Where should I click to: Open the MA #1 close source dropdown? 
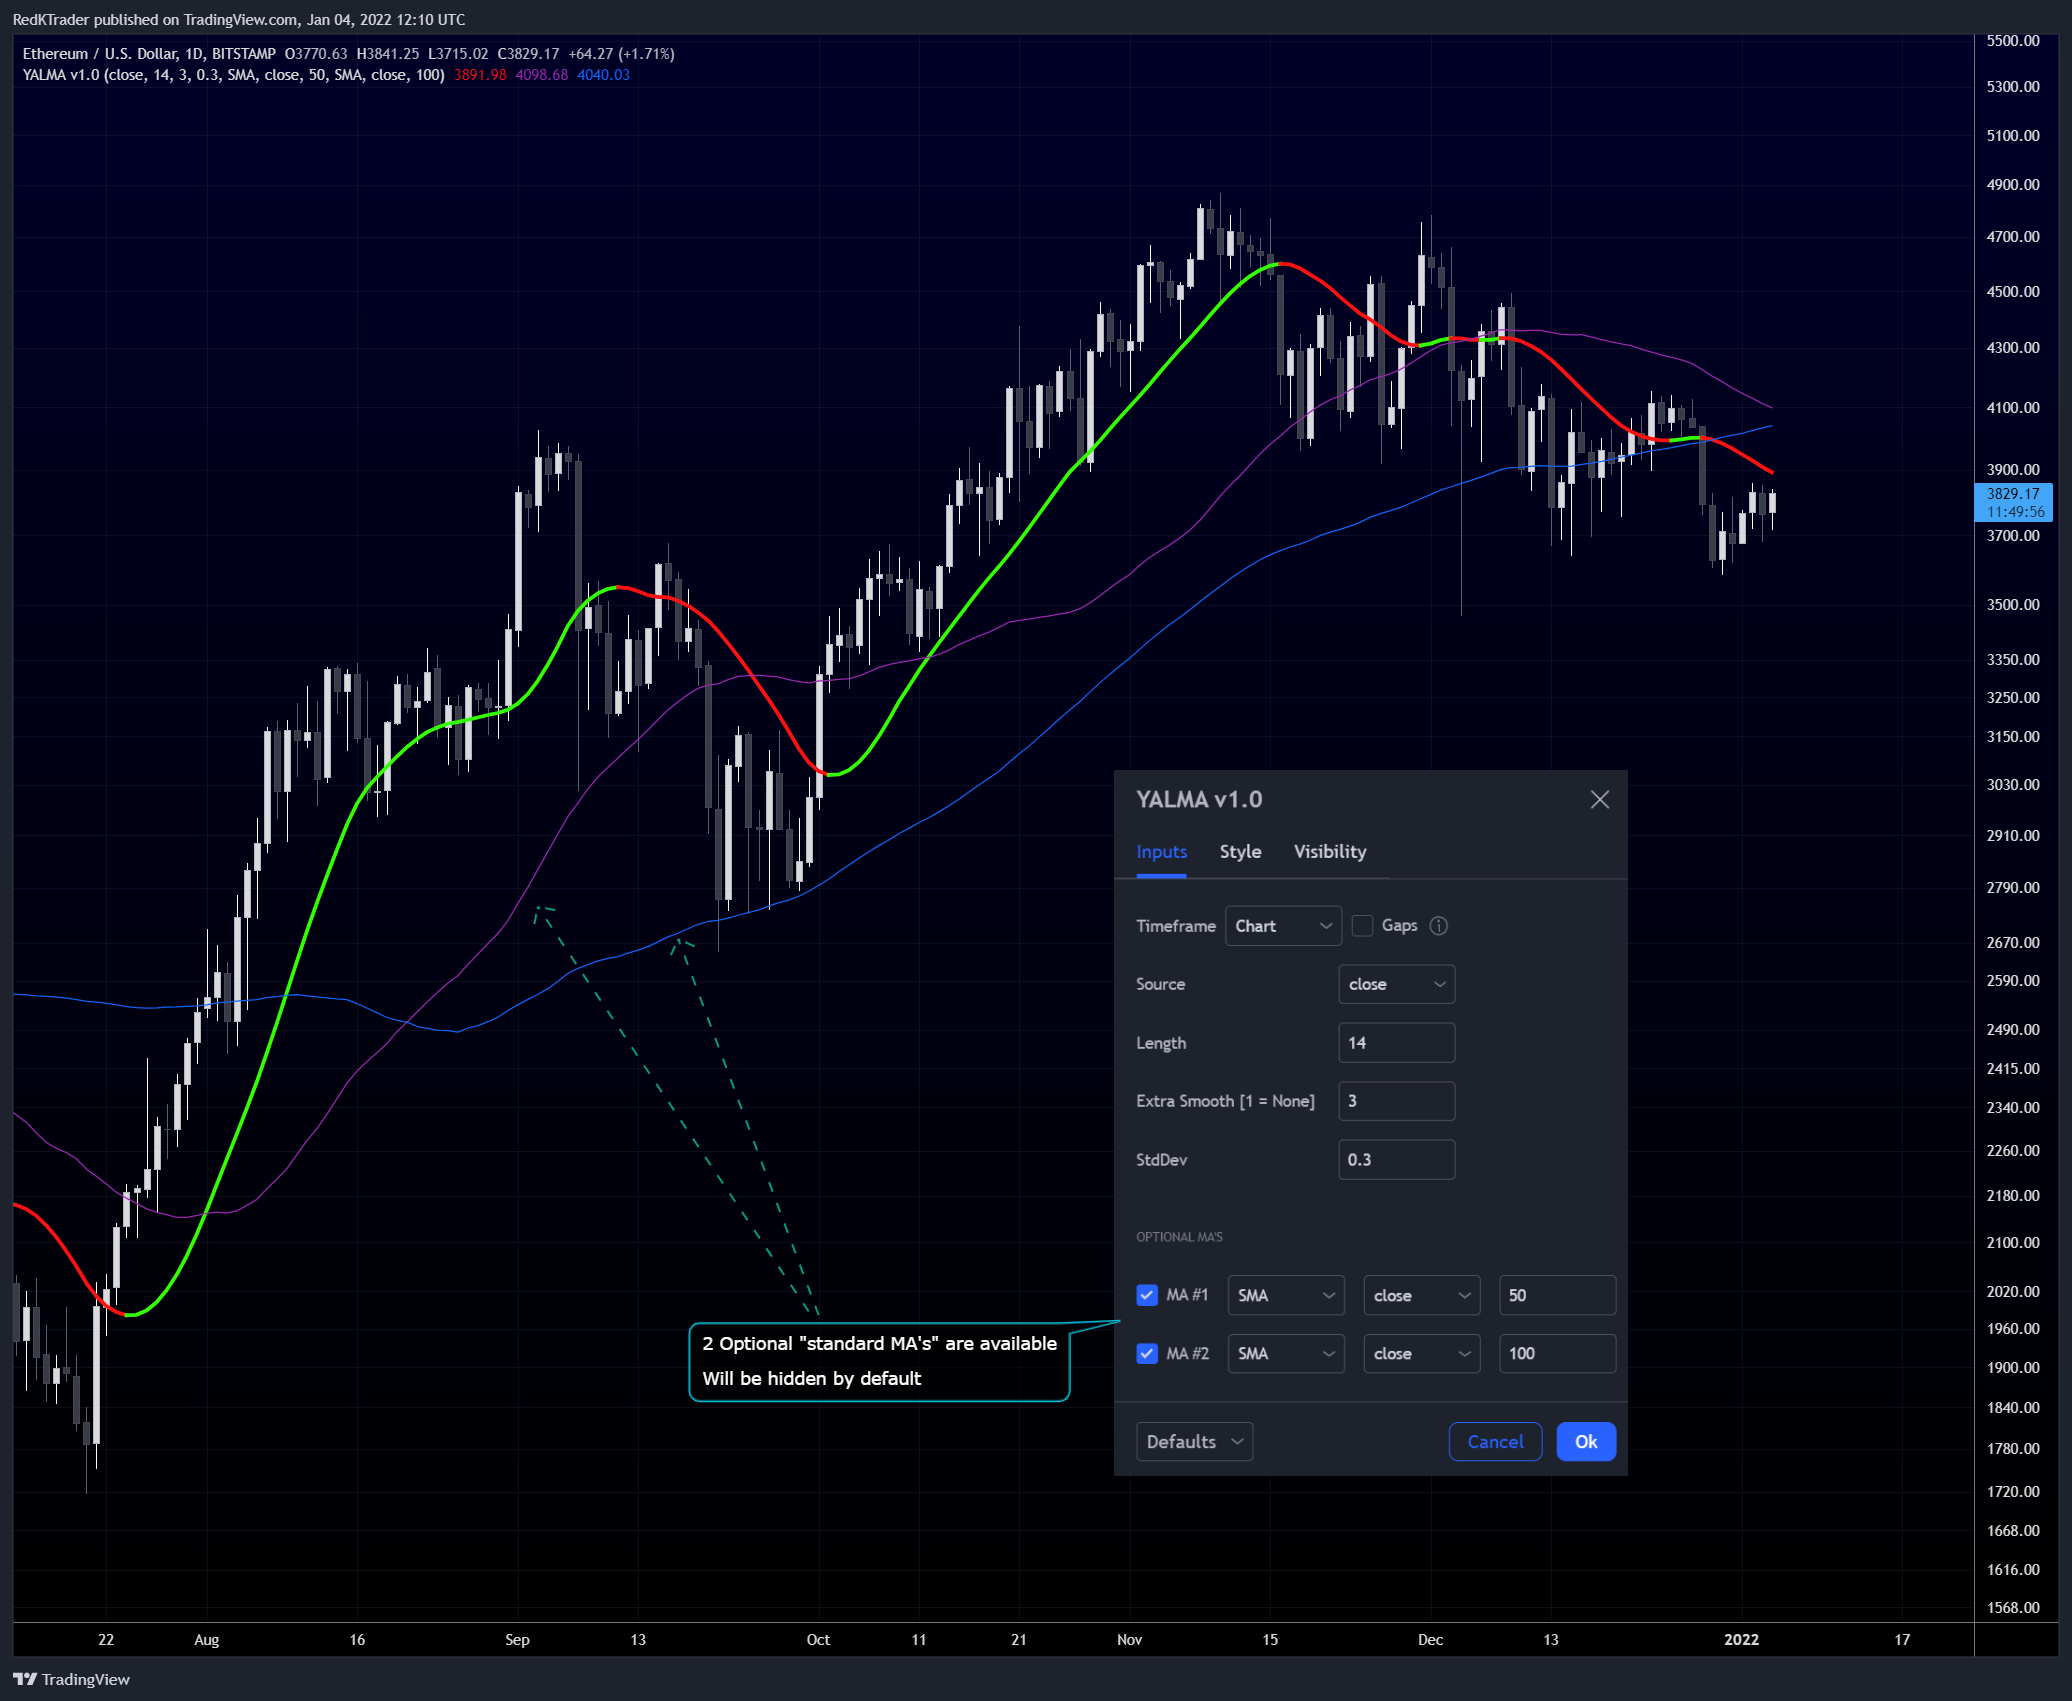click(1421, 1295)
